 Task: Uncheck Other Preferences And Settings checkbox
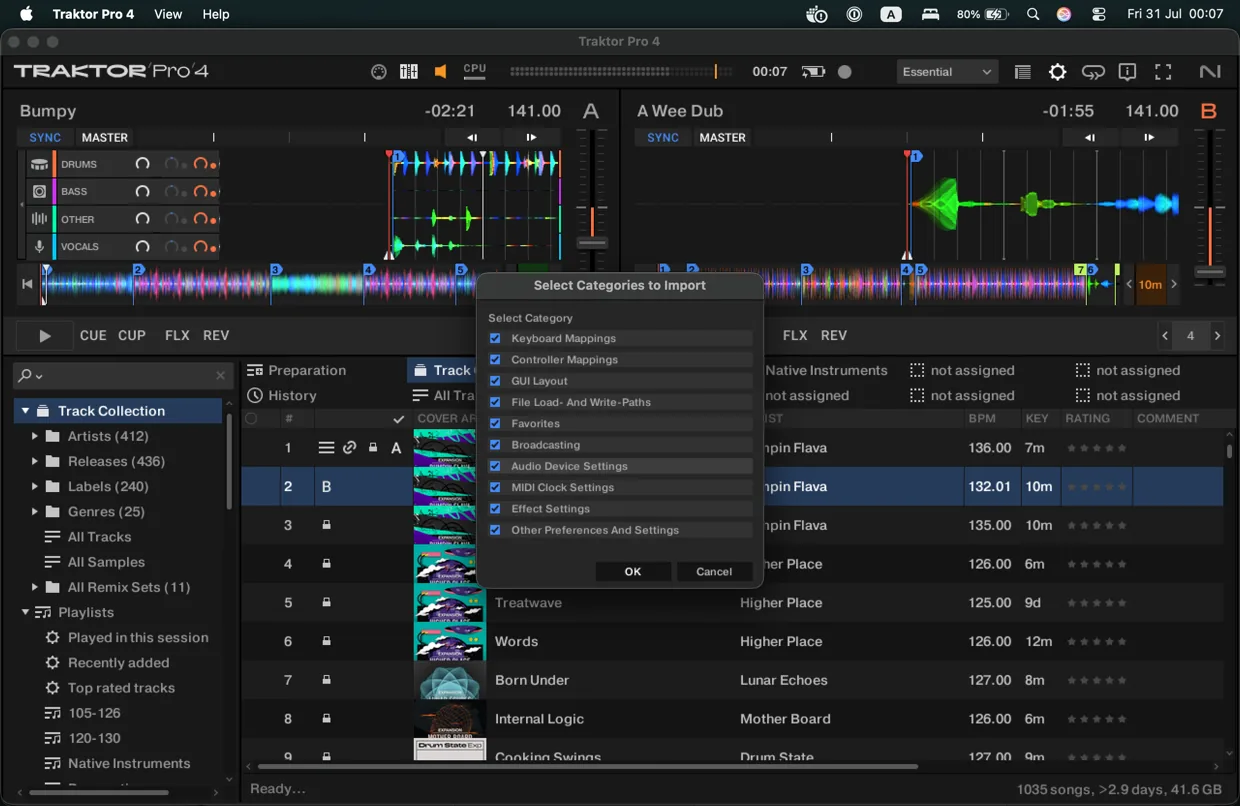click(495, 530)
